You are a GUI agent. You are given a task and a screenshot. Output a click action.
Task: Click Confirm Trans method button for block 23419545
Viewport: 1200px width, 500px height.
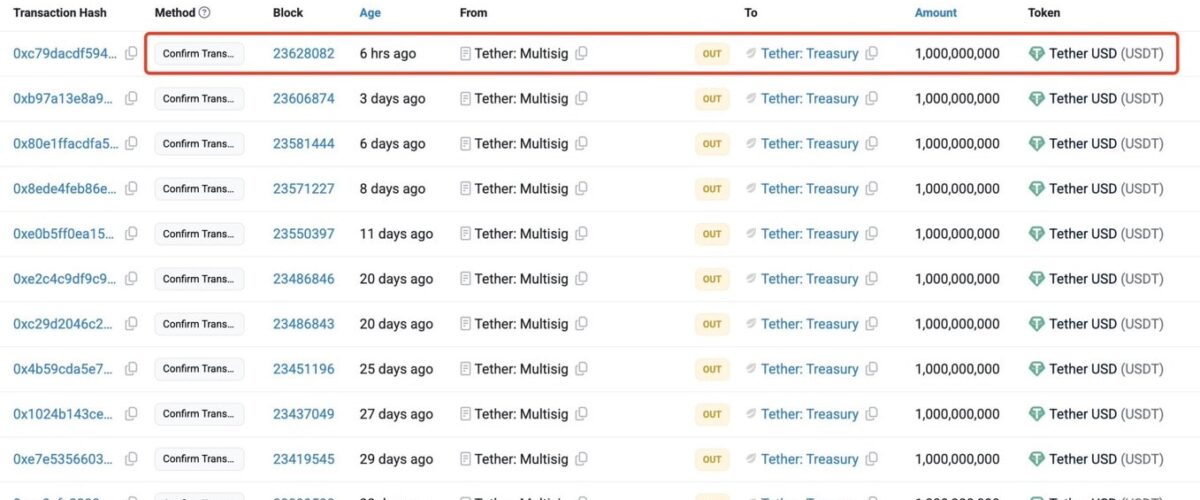click(x=199, y=459)
